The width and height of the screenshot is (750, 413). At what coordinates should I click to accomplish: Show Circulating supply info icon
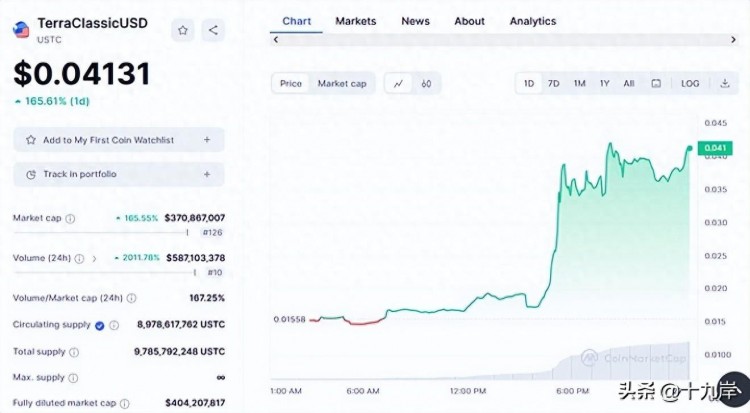click(114, 325)
